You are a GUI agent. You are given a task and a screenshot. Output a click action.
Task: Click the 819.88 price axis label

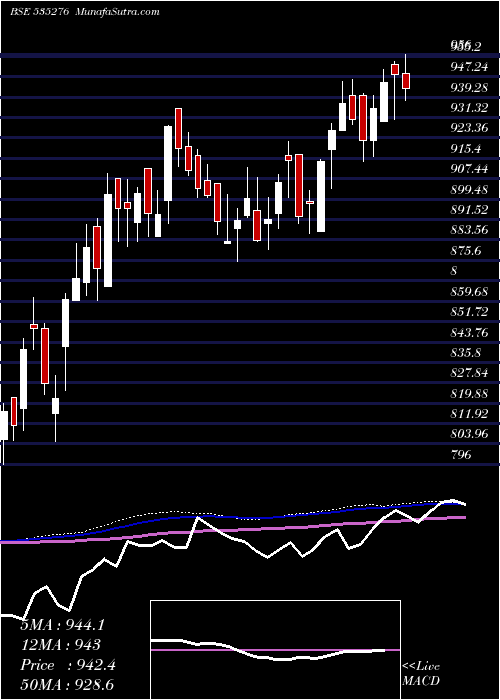[469, 393]
